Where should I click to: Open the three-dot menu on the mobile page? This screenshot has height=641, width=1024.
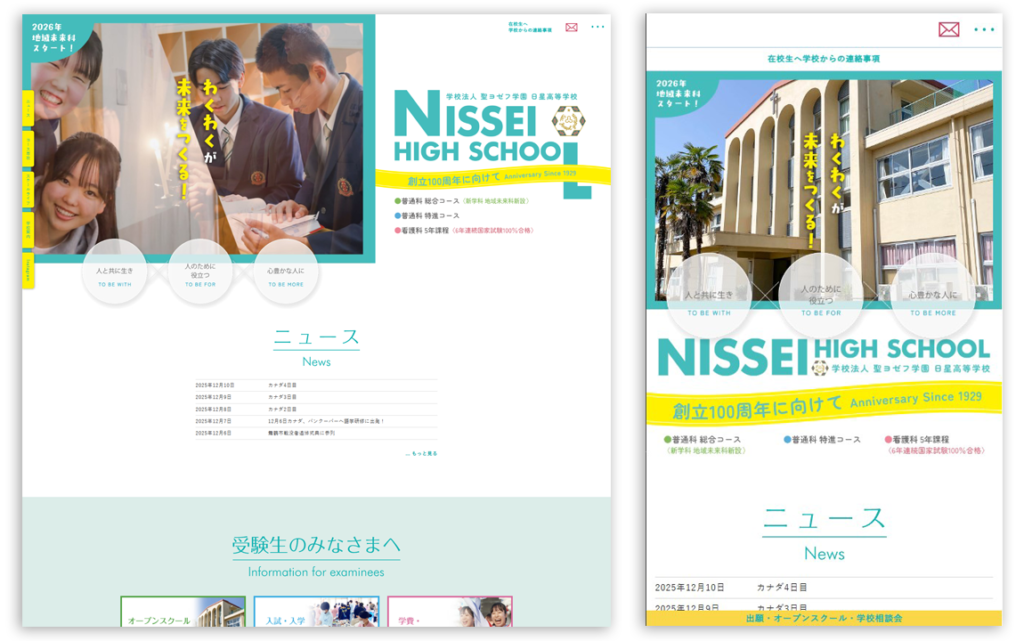coord(986,30)
